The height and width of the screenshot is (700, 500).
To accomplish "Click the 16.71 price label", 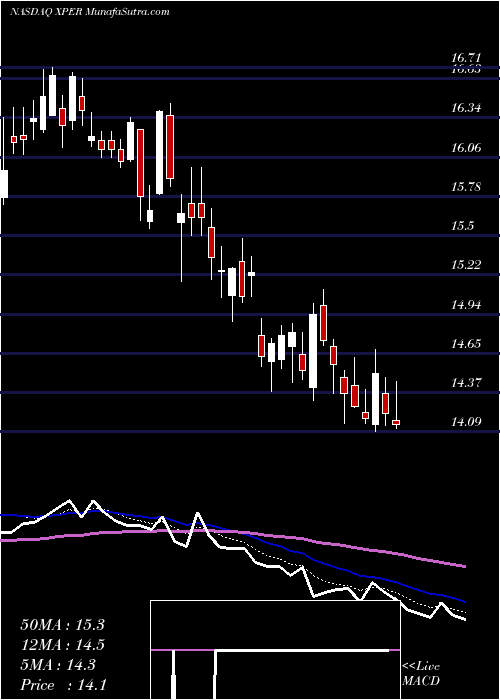I will 466,58.
